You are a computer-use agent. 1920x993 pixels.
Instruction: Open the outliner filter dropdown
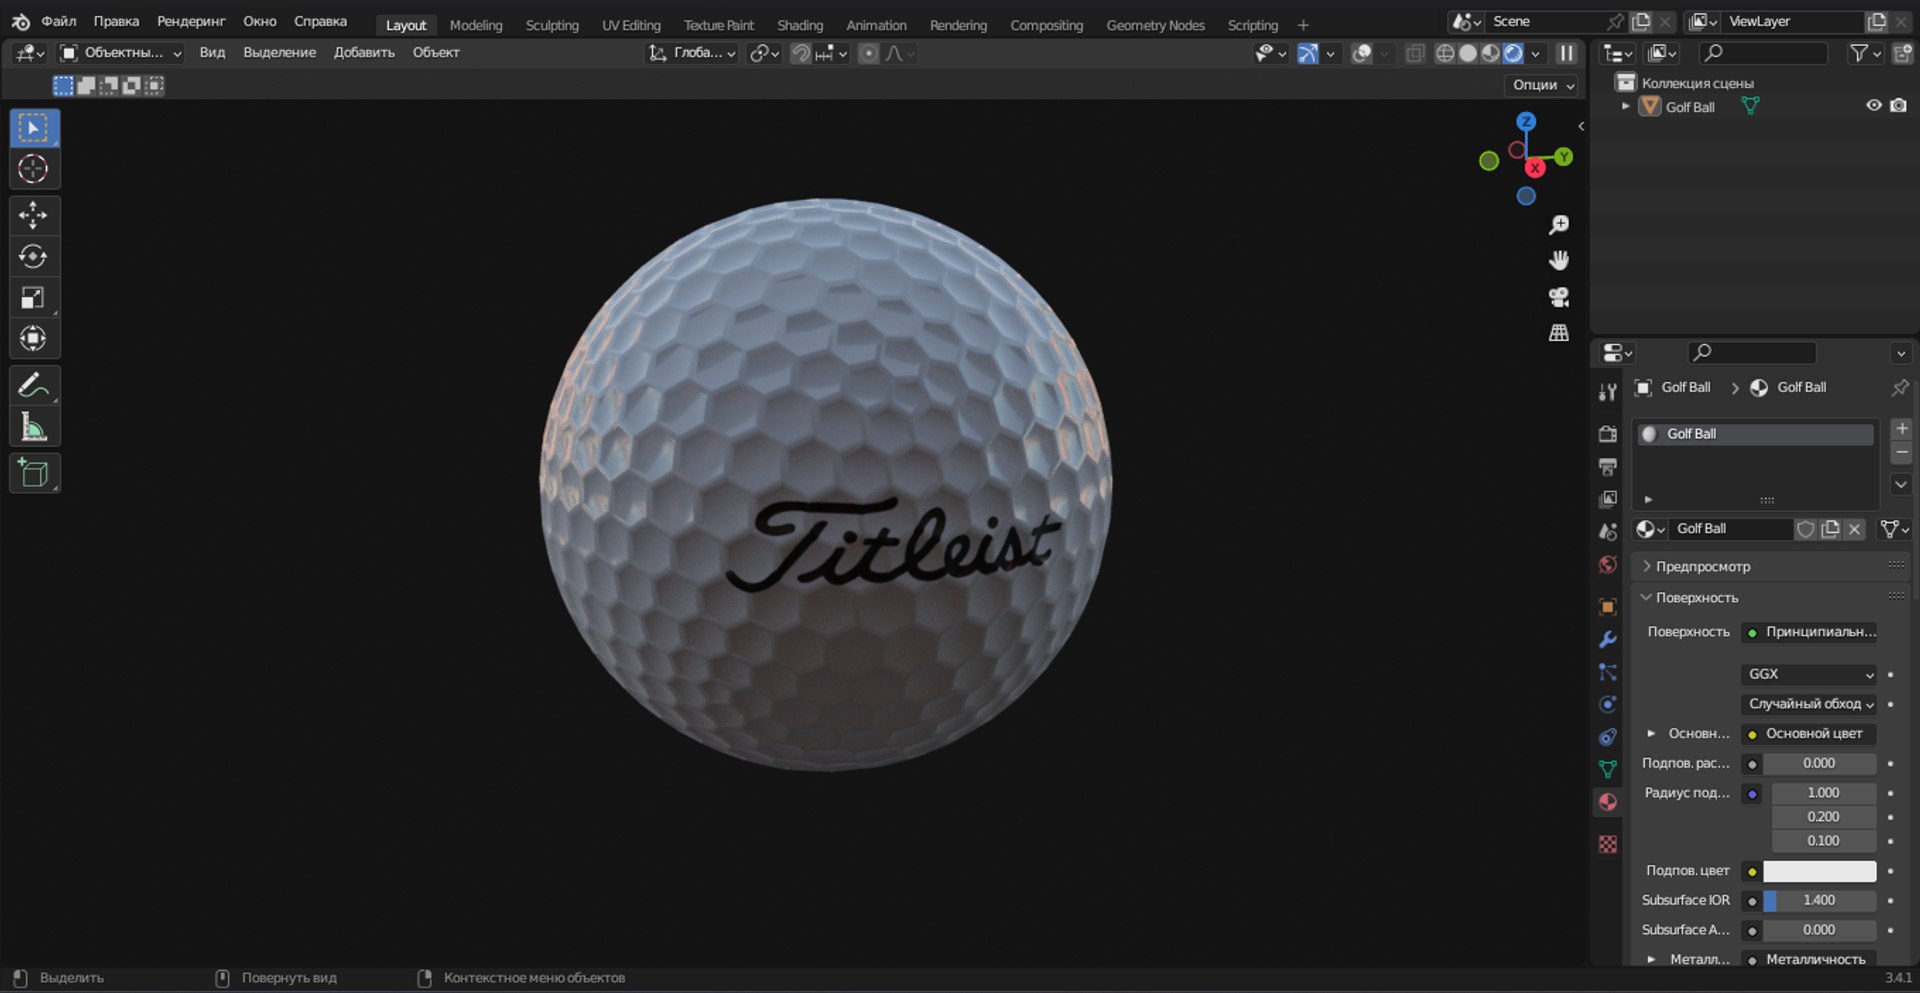(x=1865, y=53)
